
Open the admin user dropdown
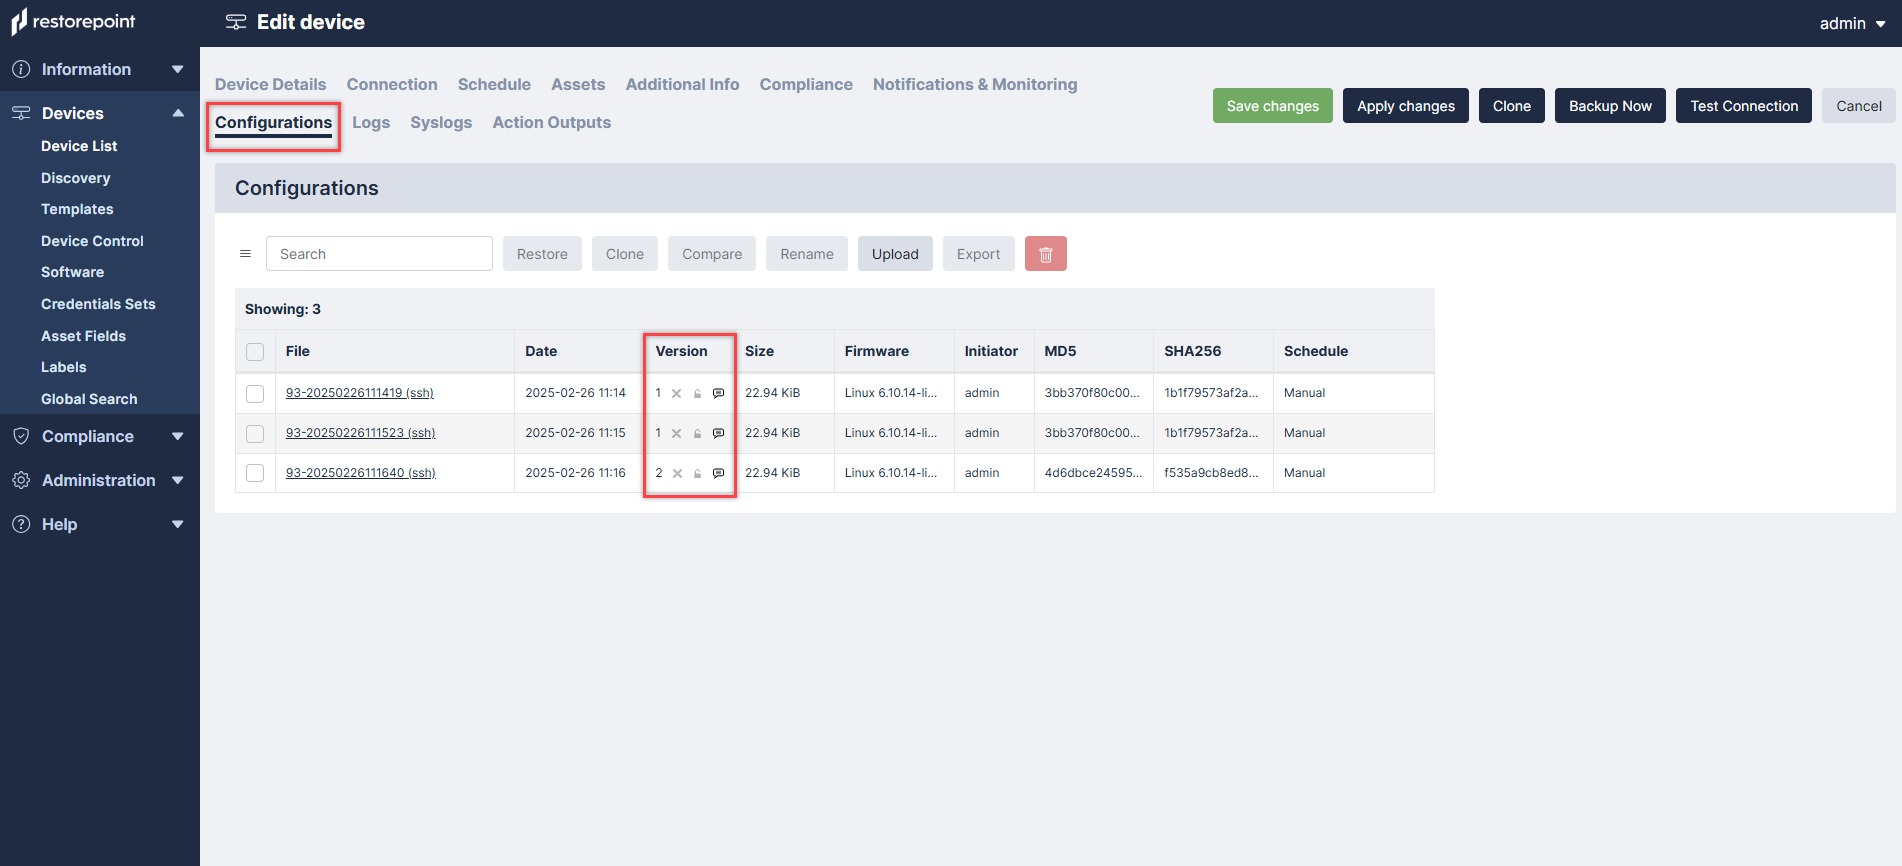click(x=1851, y=23)
